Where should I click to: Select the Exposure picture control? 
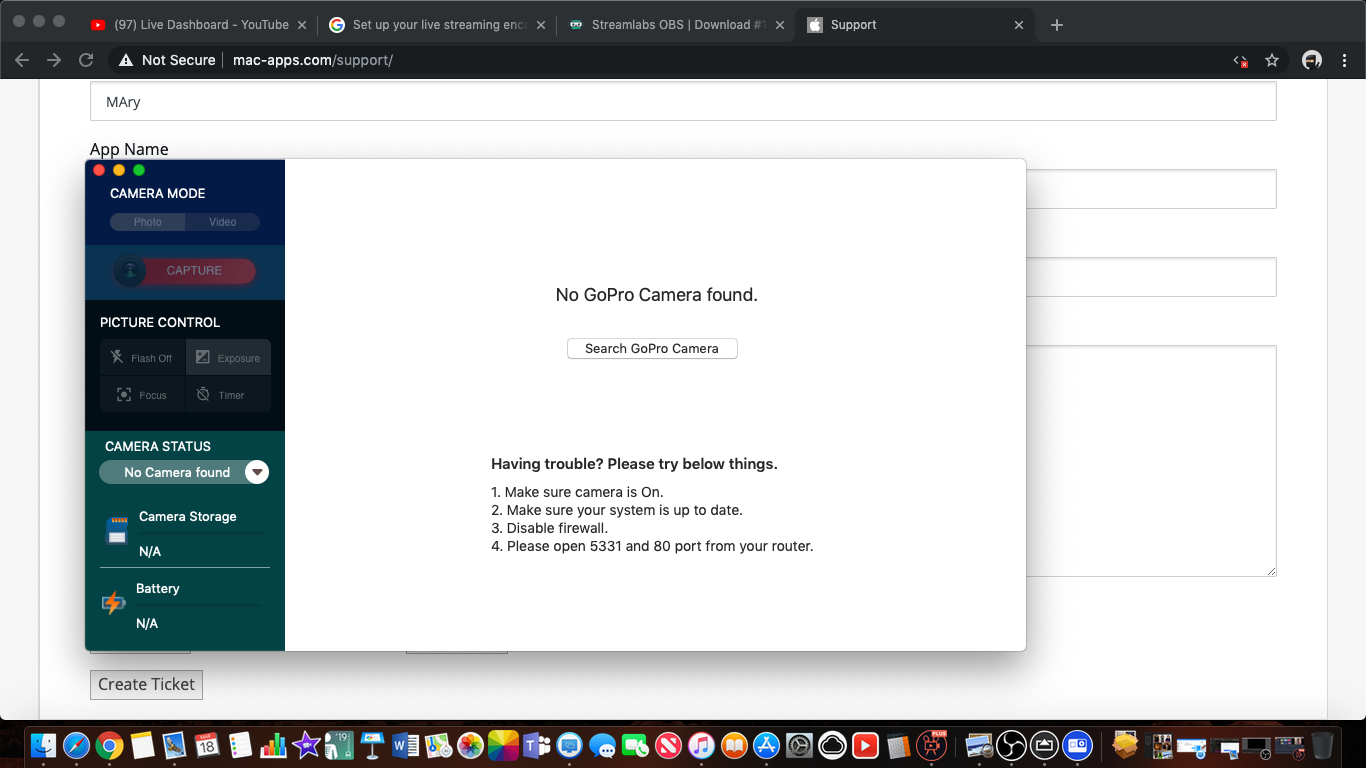pos(228,358)
